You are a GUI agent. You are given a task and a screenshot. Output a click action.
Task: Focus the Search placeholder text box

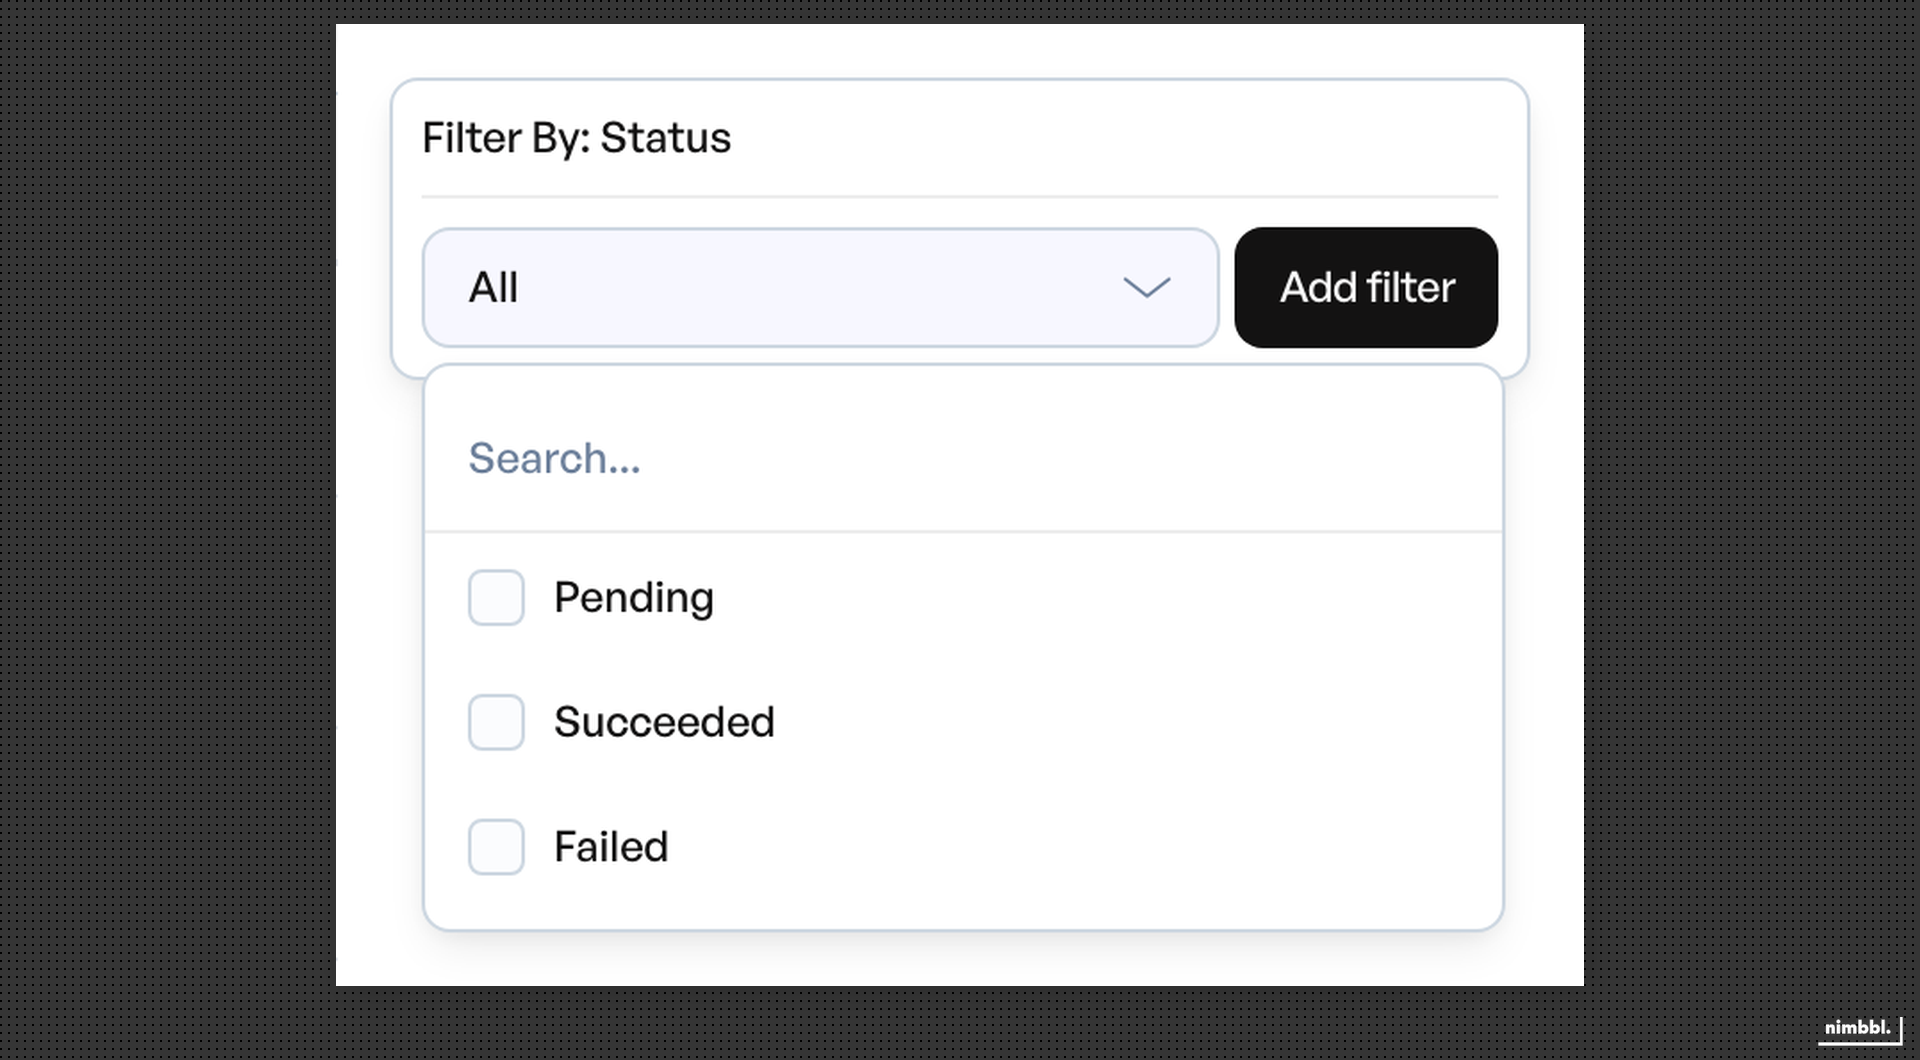pyautogui.click(x=555, y=458)
